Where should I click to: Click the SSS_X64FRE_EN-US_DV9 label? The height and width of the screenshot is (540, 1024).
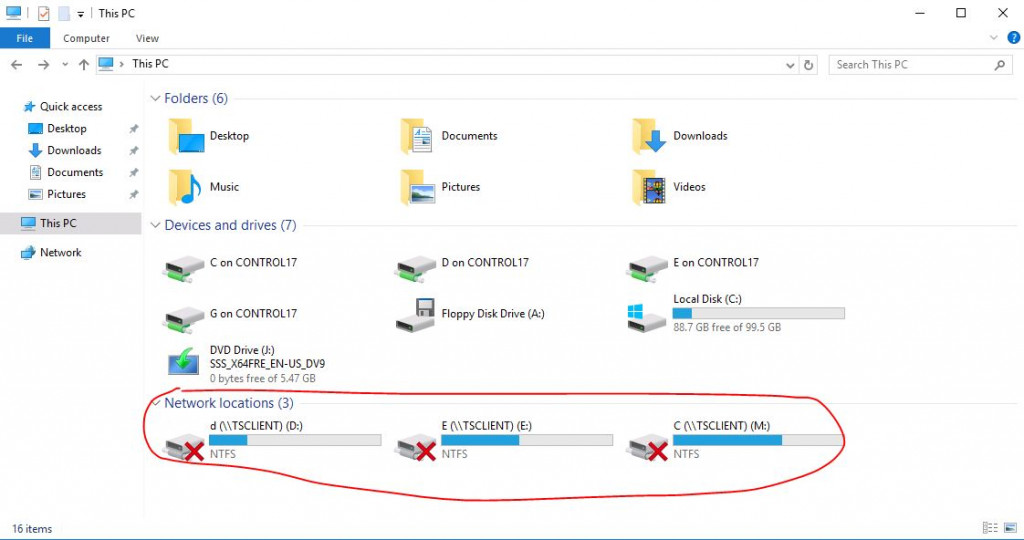(267, 364)
